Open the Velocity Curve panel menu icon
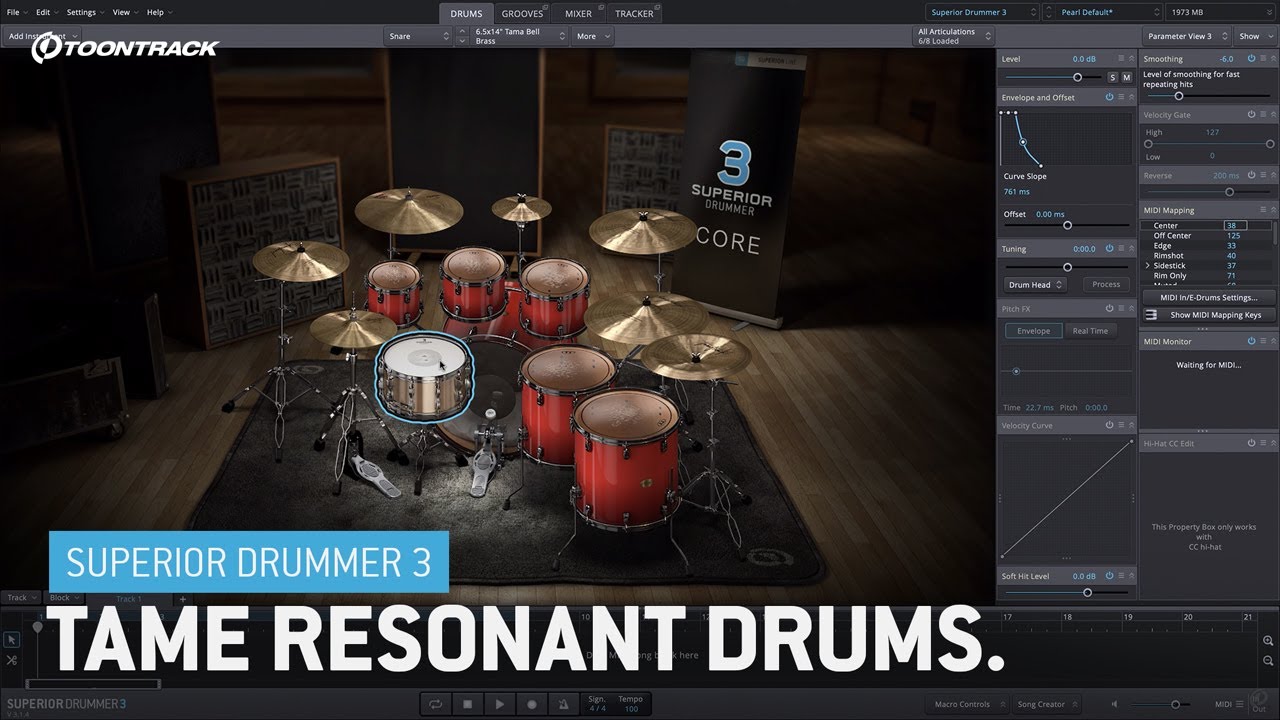Screen dimensions: 1280x720 tap(1121, 425)
